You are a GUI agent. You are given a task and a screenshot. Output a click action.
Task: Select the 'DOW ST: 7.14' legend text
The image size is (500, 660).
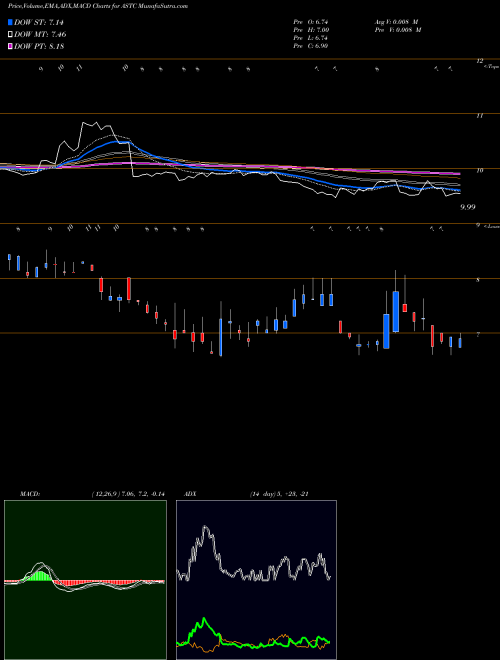coord(39,22)
